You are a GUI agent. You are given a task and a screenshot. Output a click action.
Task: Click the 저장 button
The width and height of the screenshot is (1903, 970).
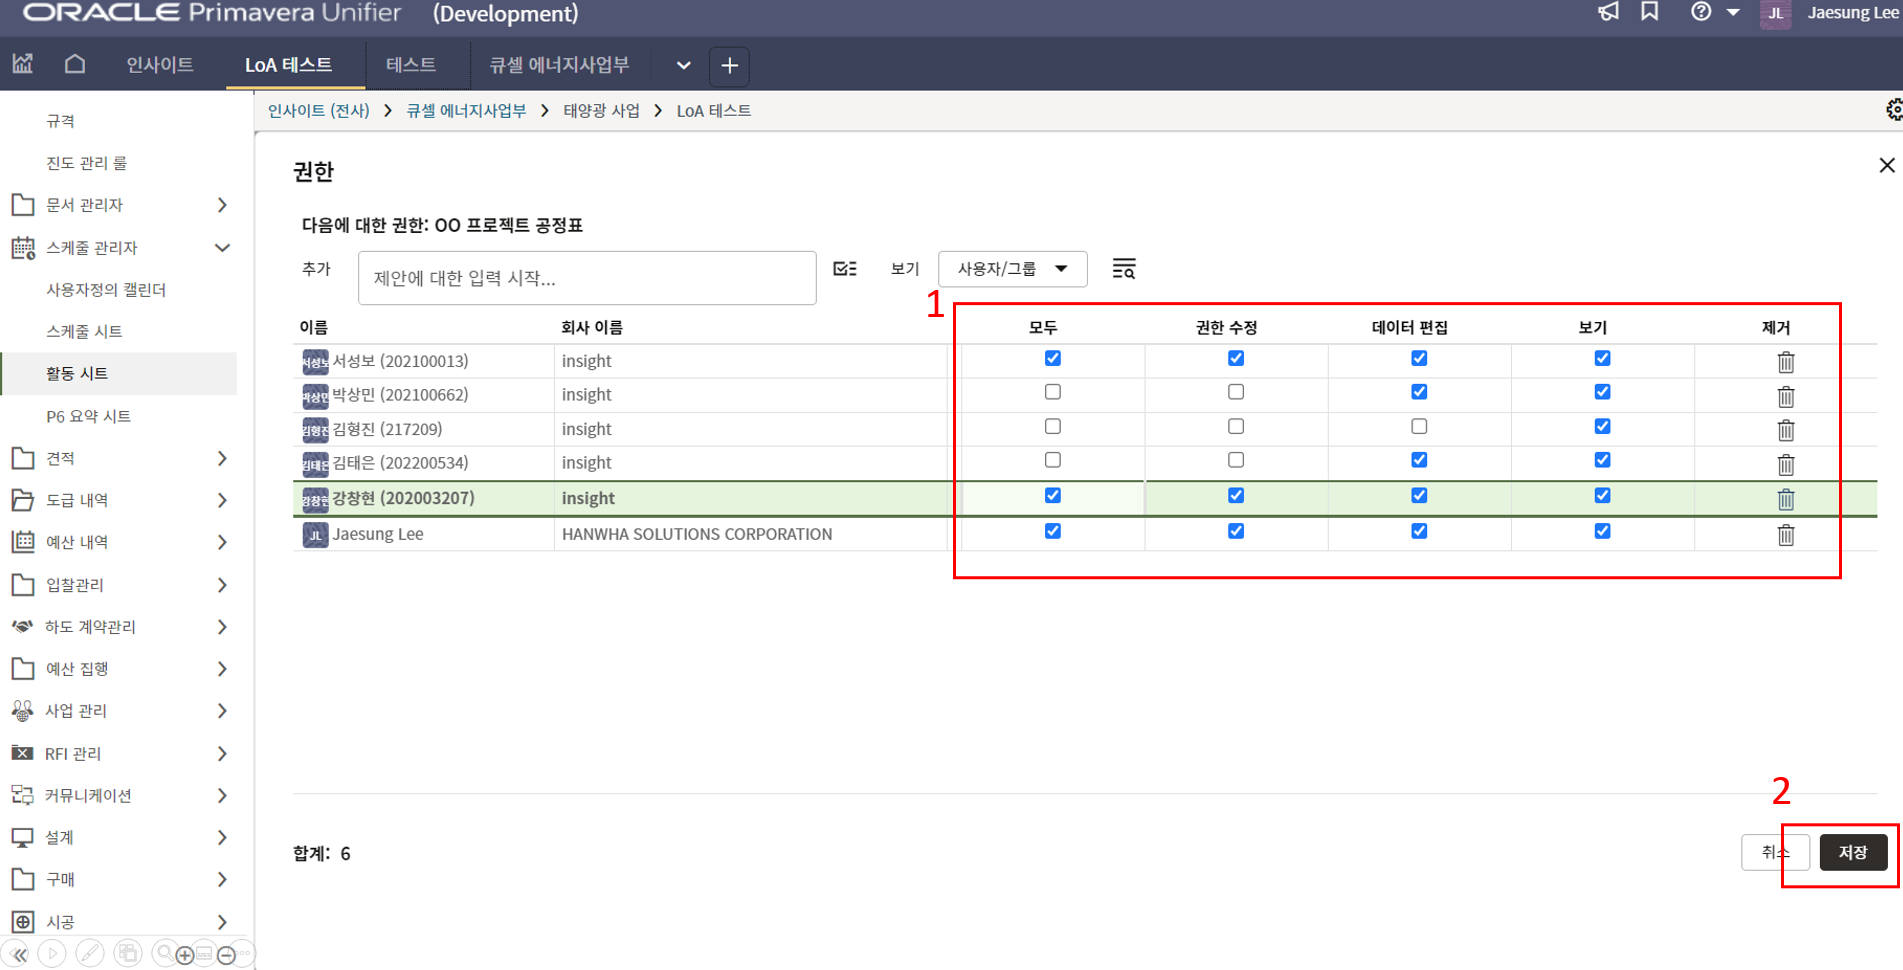pos(1852,852)
